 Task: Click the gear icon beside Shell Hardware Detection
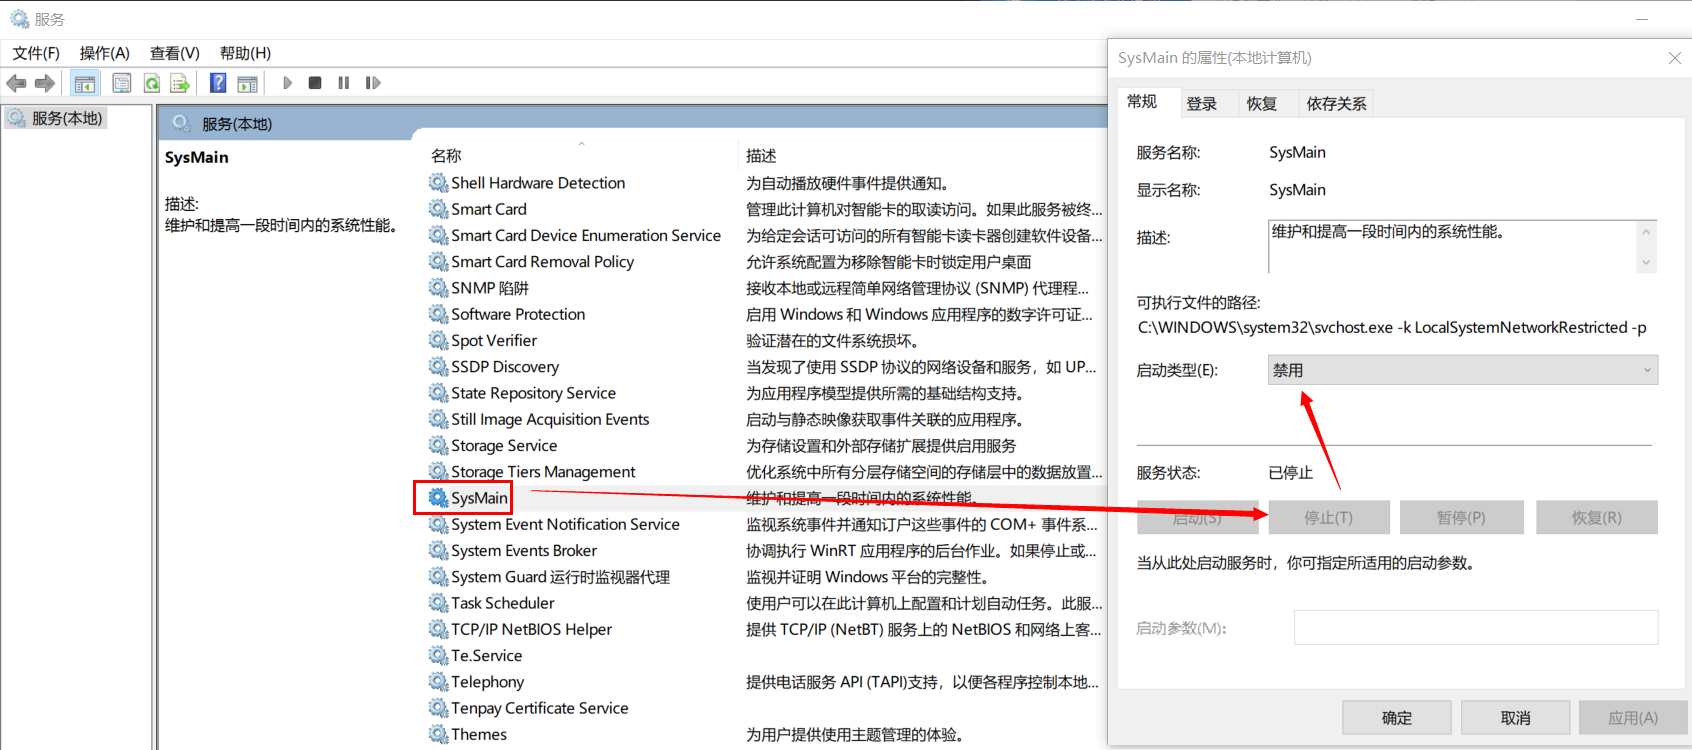438,182
